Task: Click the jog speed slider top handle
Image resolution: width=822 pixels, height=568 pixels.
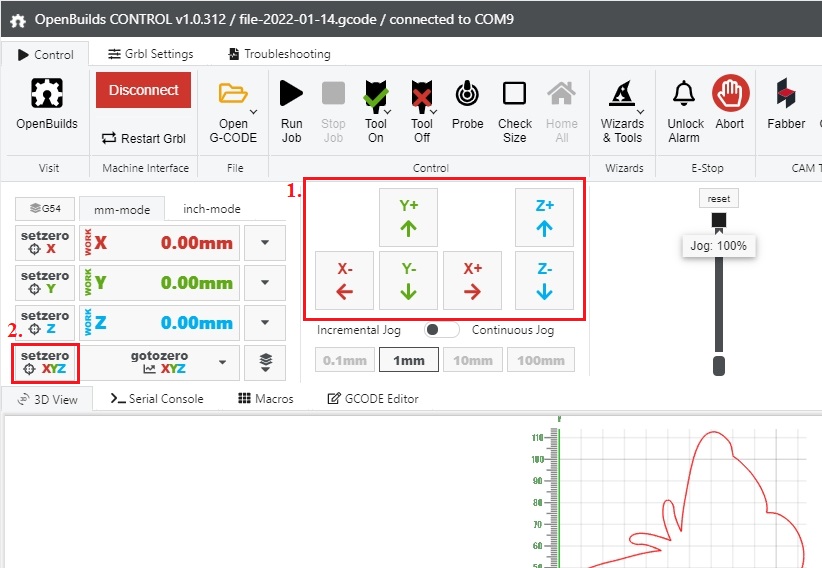Action: point(719,220)
